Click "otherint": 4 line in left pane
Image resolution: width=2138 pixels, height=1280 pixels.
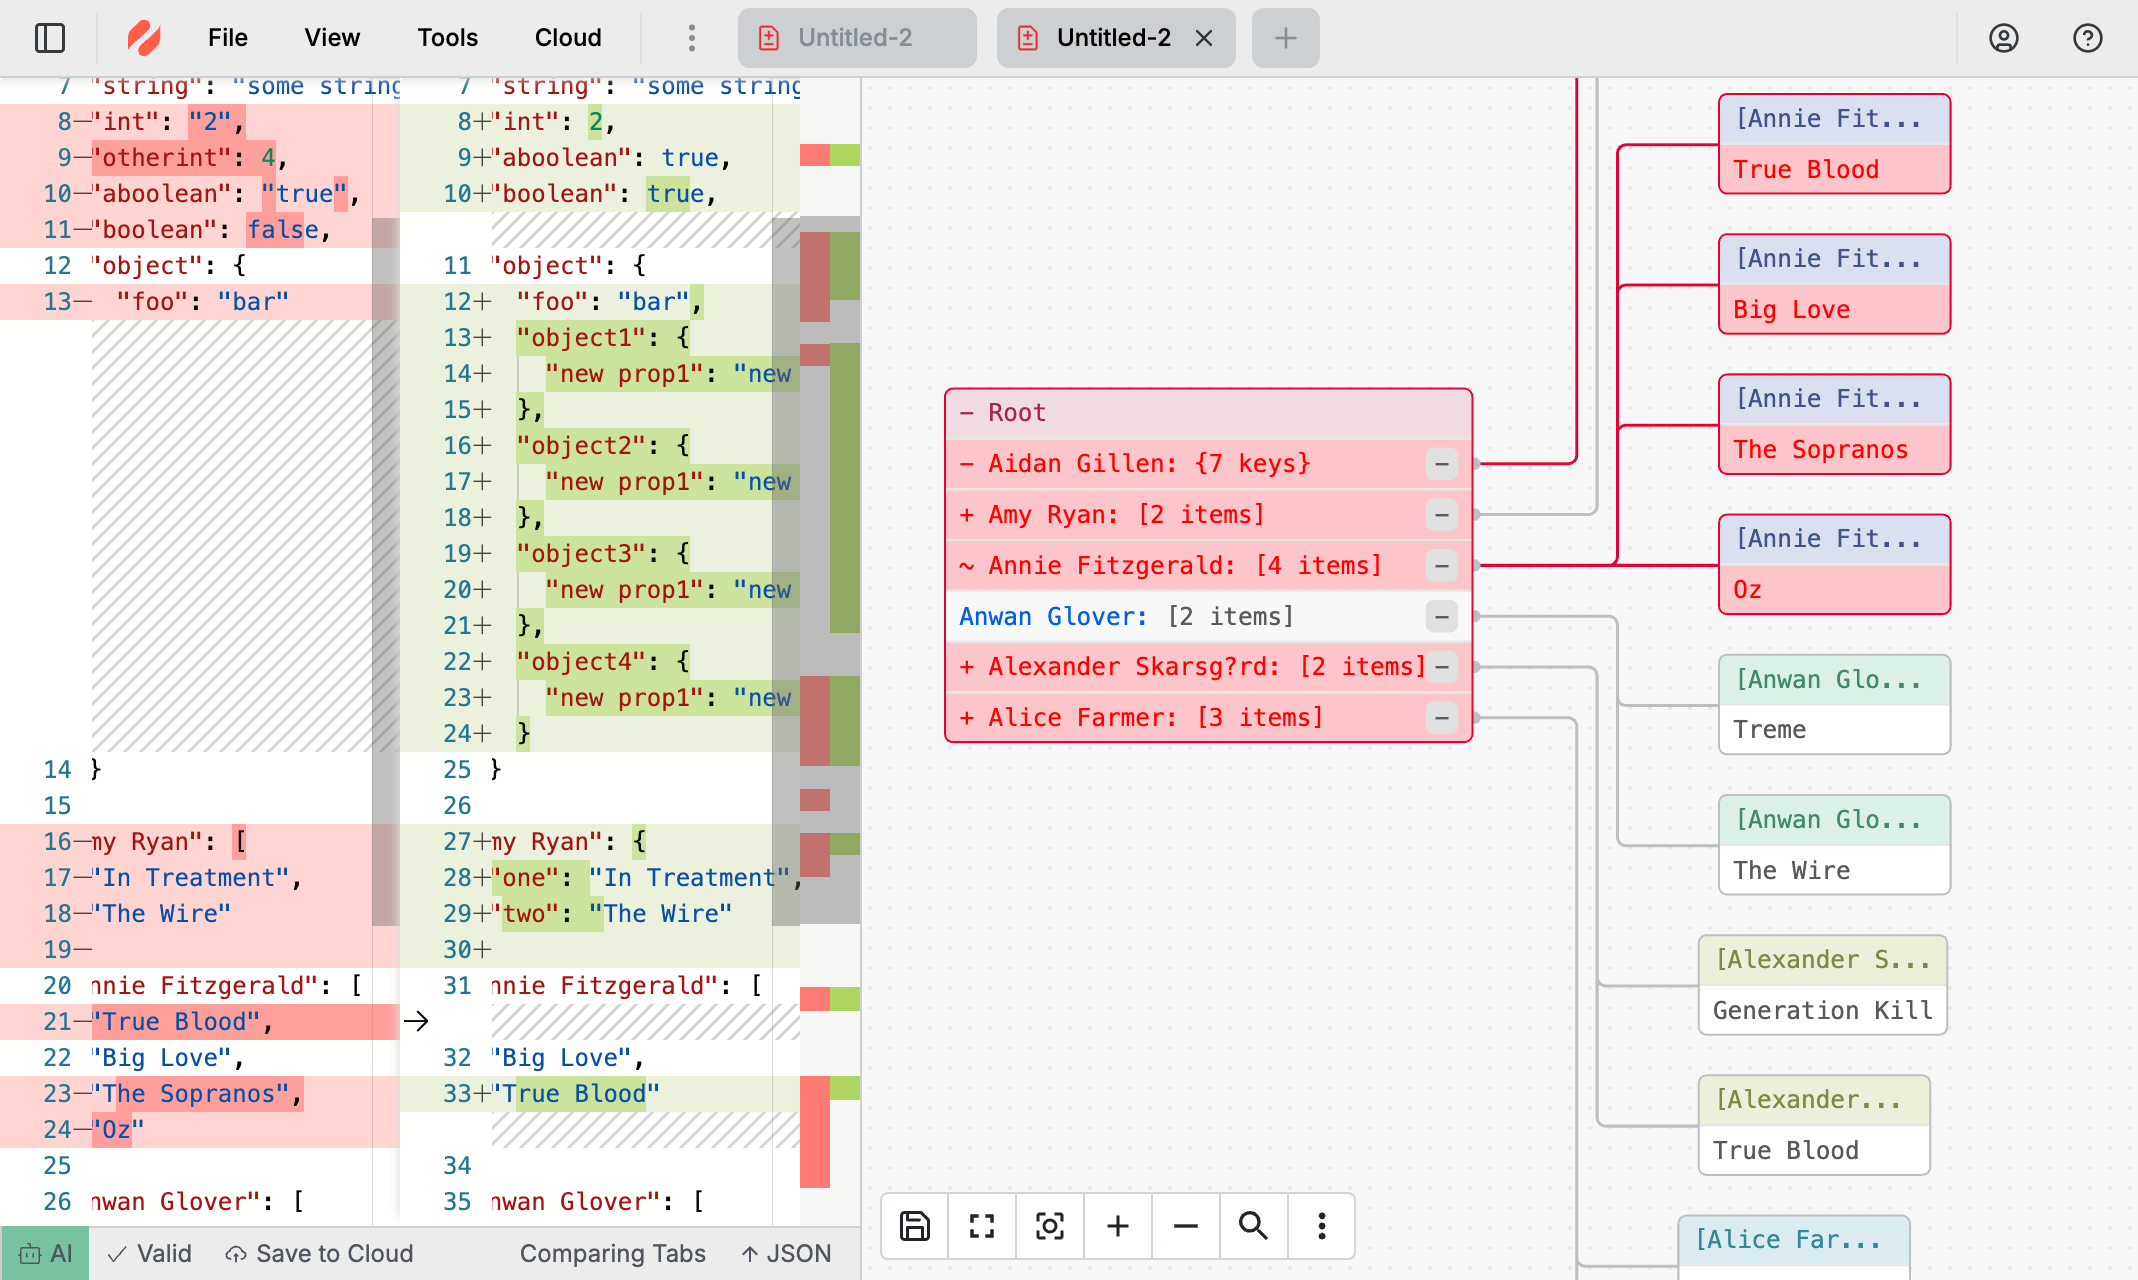coord(200,157)
